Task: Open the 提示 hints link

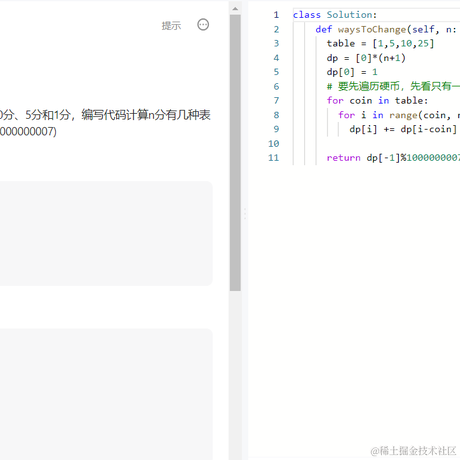Action: click(171, 25)
